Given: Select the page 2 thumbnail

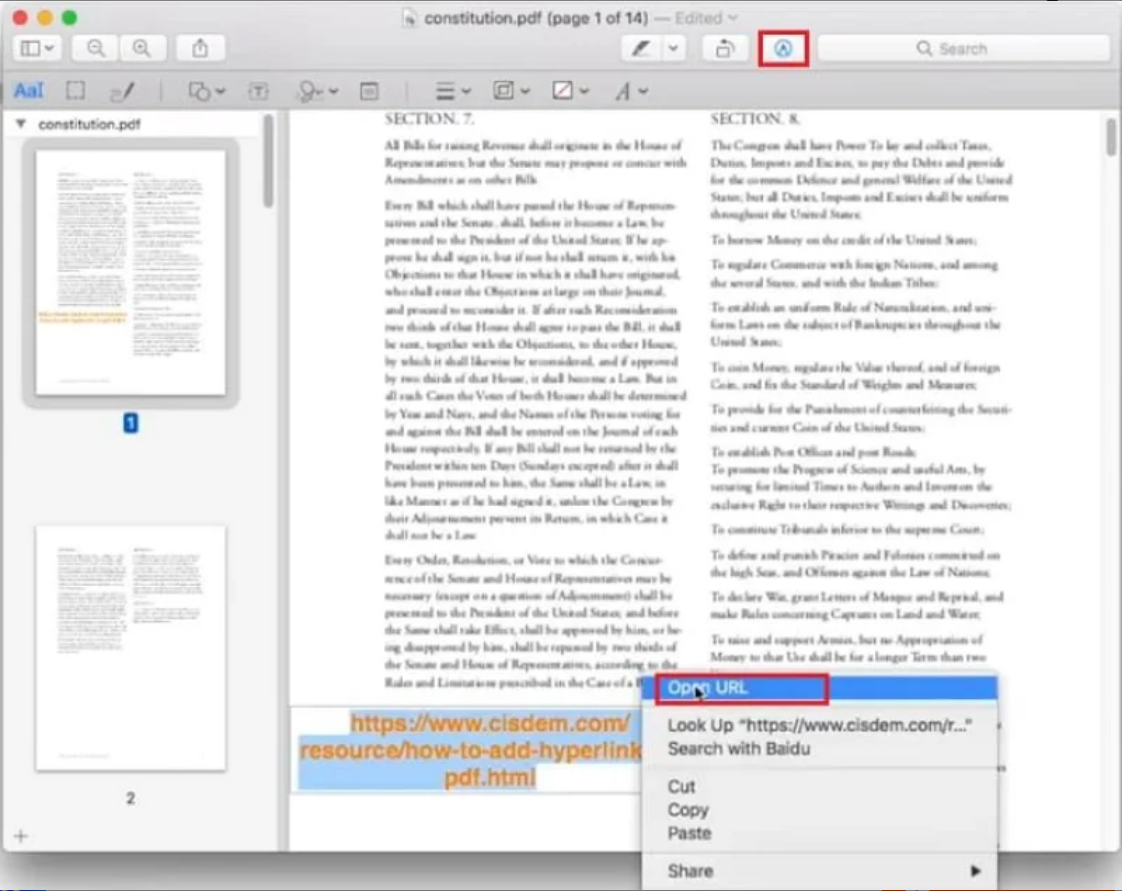Looking at the screenshot, I should click(x=130, y=647).
